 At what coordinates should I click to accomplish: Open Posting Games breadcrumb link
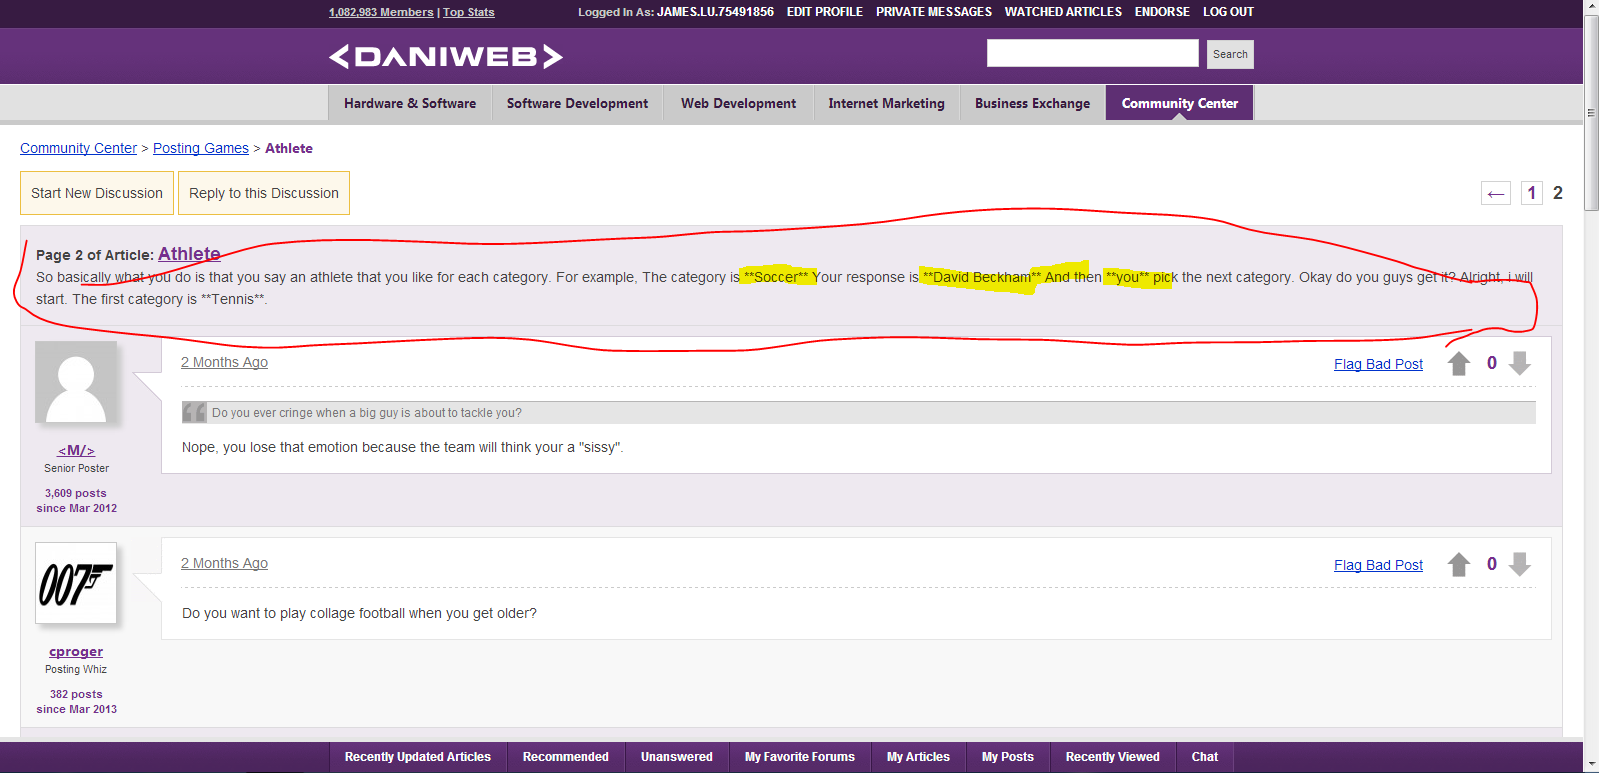[201, 148]
